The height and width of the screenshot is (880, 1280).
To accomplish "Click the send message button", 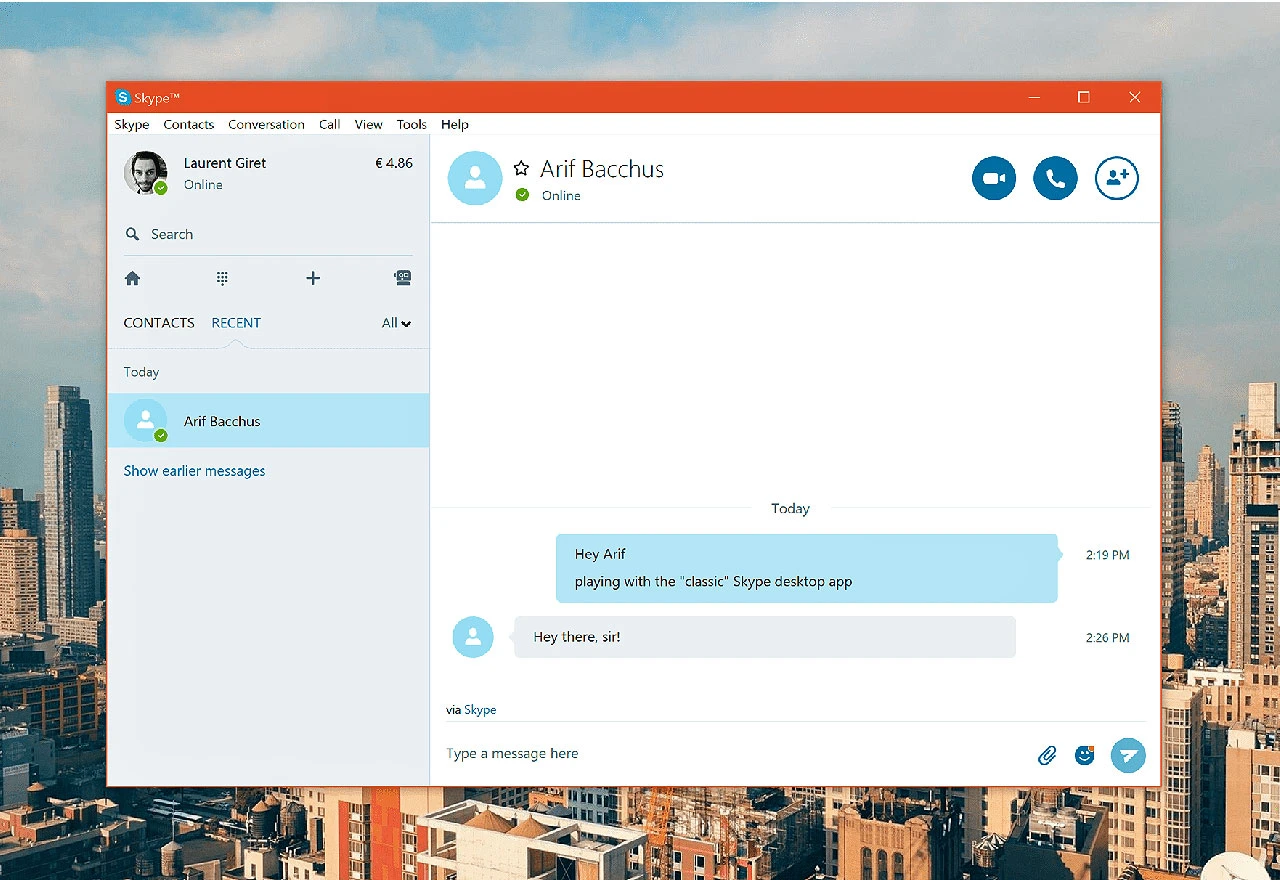I will 1128,755.
